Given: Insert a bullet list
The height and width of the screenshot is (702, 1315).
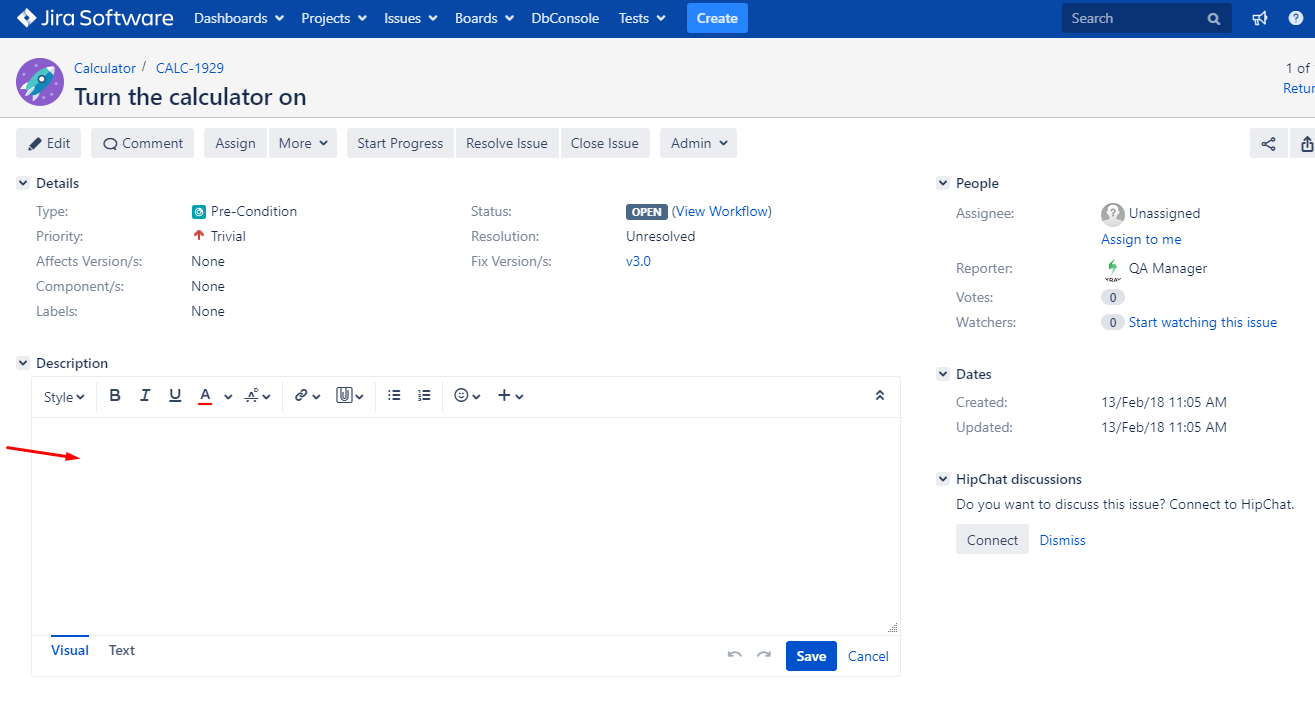Looking at the screenshot, I should 394,396.
